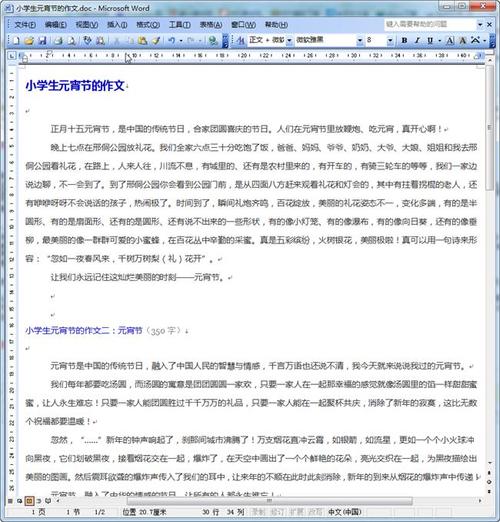Undo the last action
Screen dimensions: 500x522
tap(172, 41)
